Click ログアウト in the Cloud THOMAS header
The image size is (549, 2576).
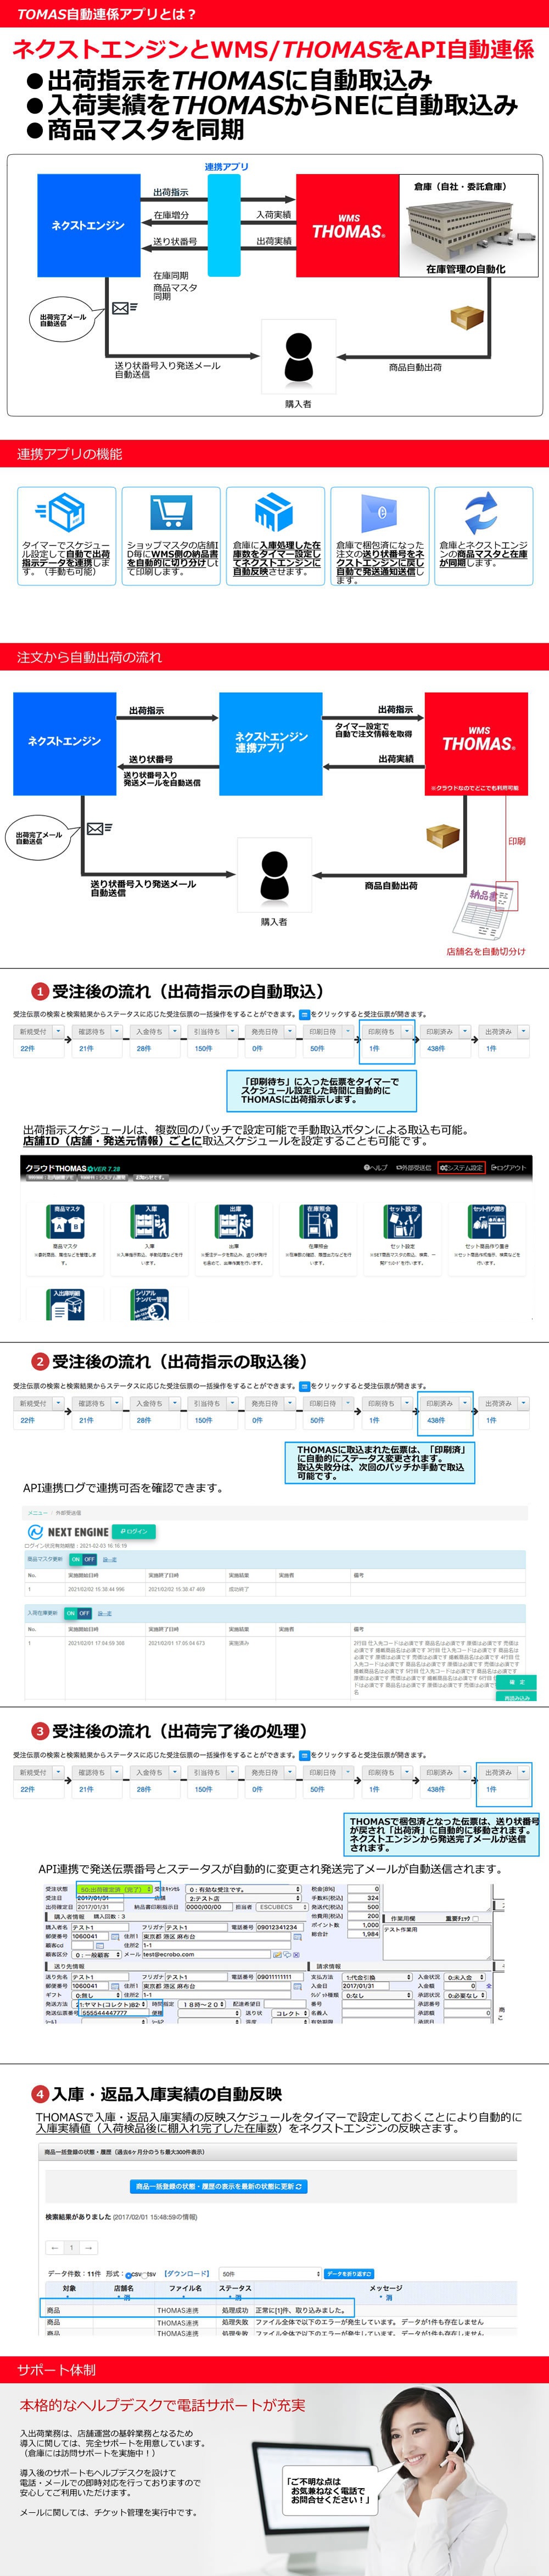[x=508, y=1167]
